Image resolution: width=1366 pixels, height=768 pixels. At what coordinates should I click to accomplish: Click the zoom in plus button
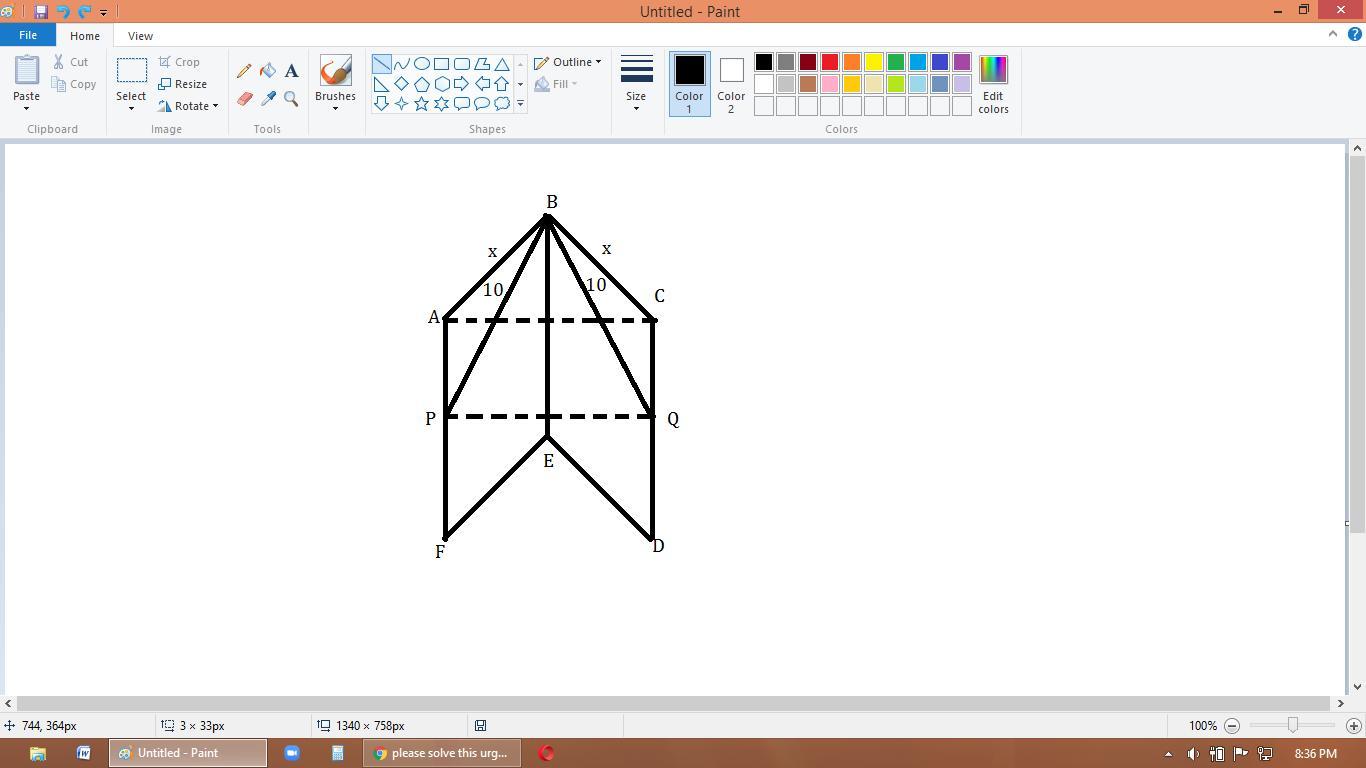click(x=1354, y=726)
